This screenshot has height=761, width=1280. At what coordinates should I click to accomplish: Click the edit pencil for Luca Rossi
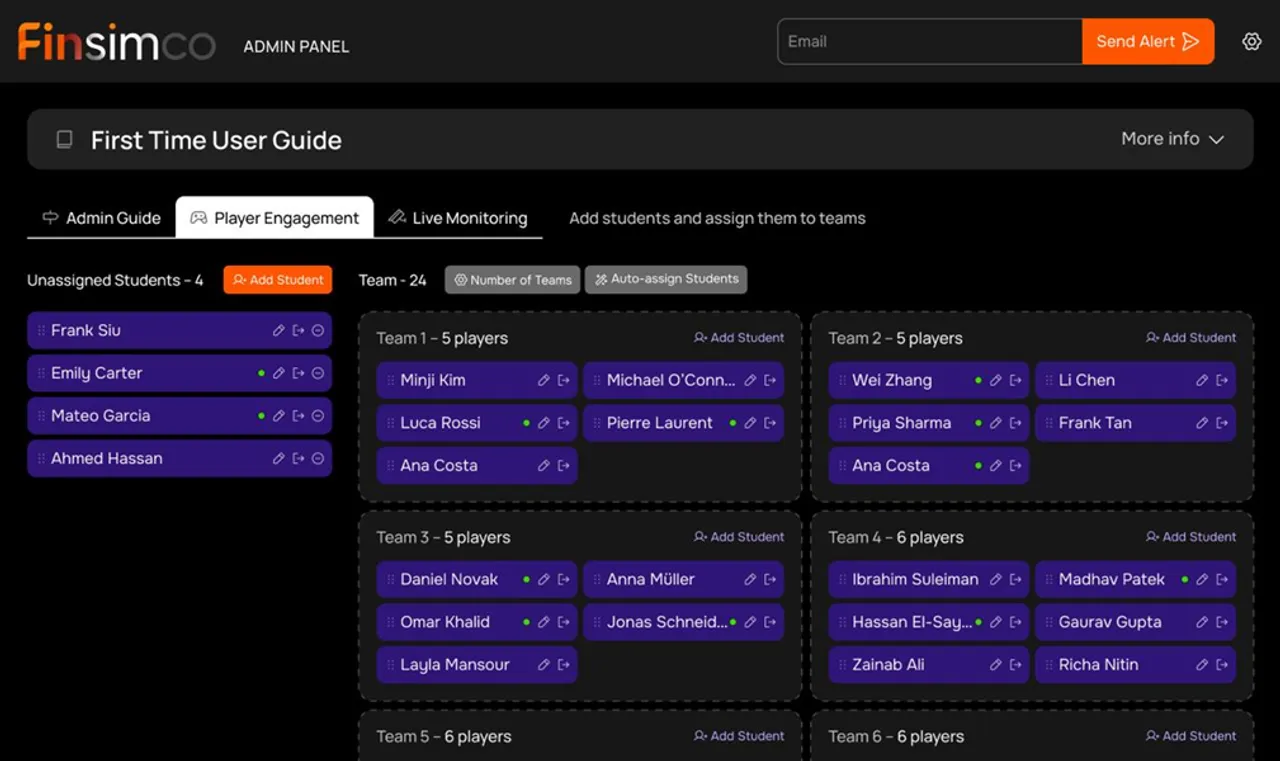pos(544,423)
